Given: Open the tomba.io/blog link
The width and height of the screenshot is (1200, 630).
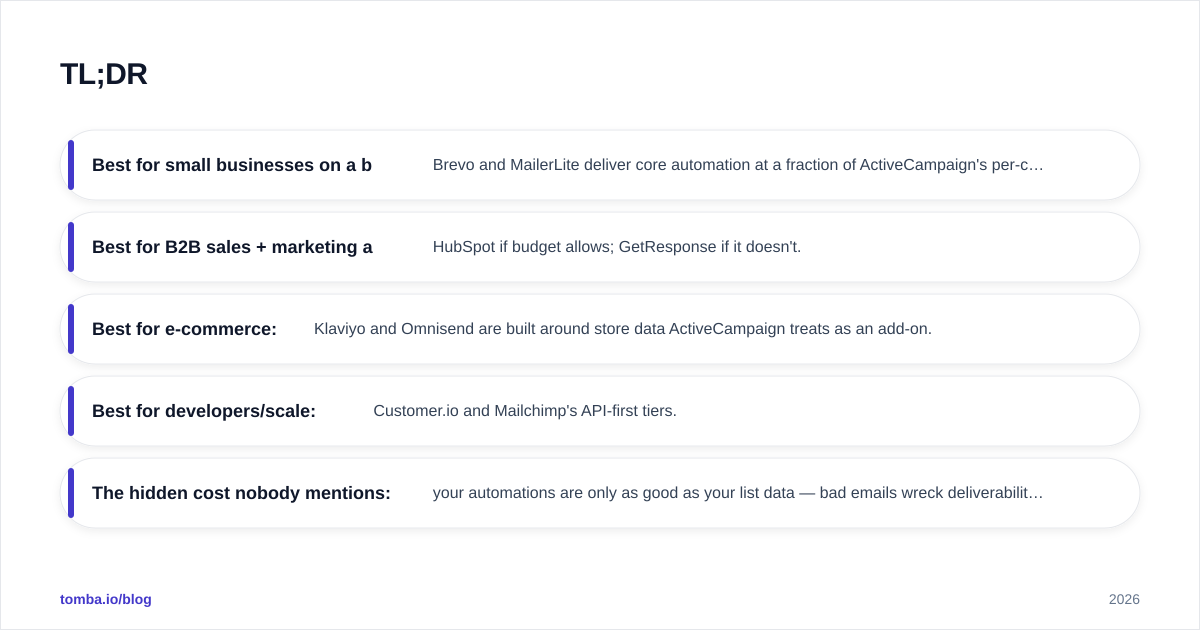Looking at the screenshot, I should (x=106, y=599).
